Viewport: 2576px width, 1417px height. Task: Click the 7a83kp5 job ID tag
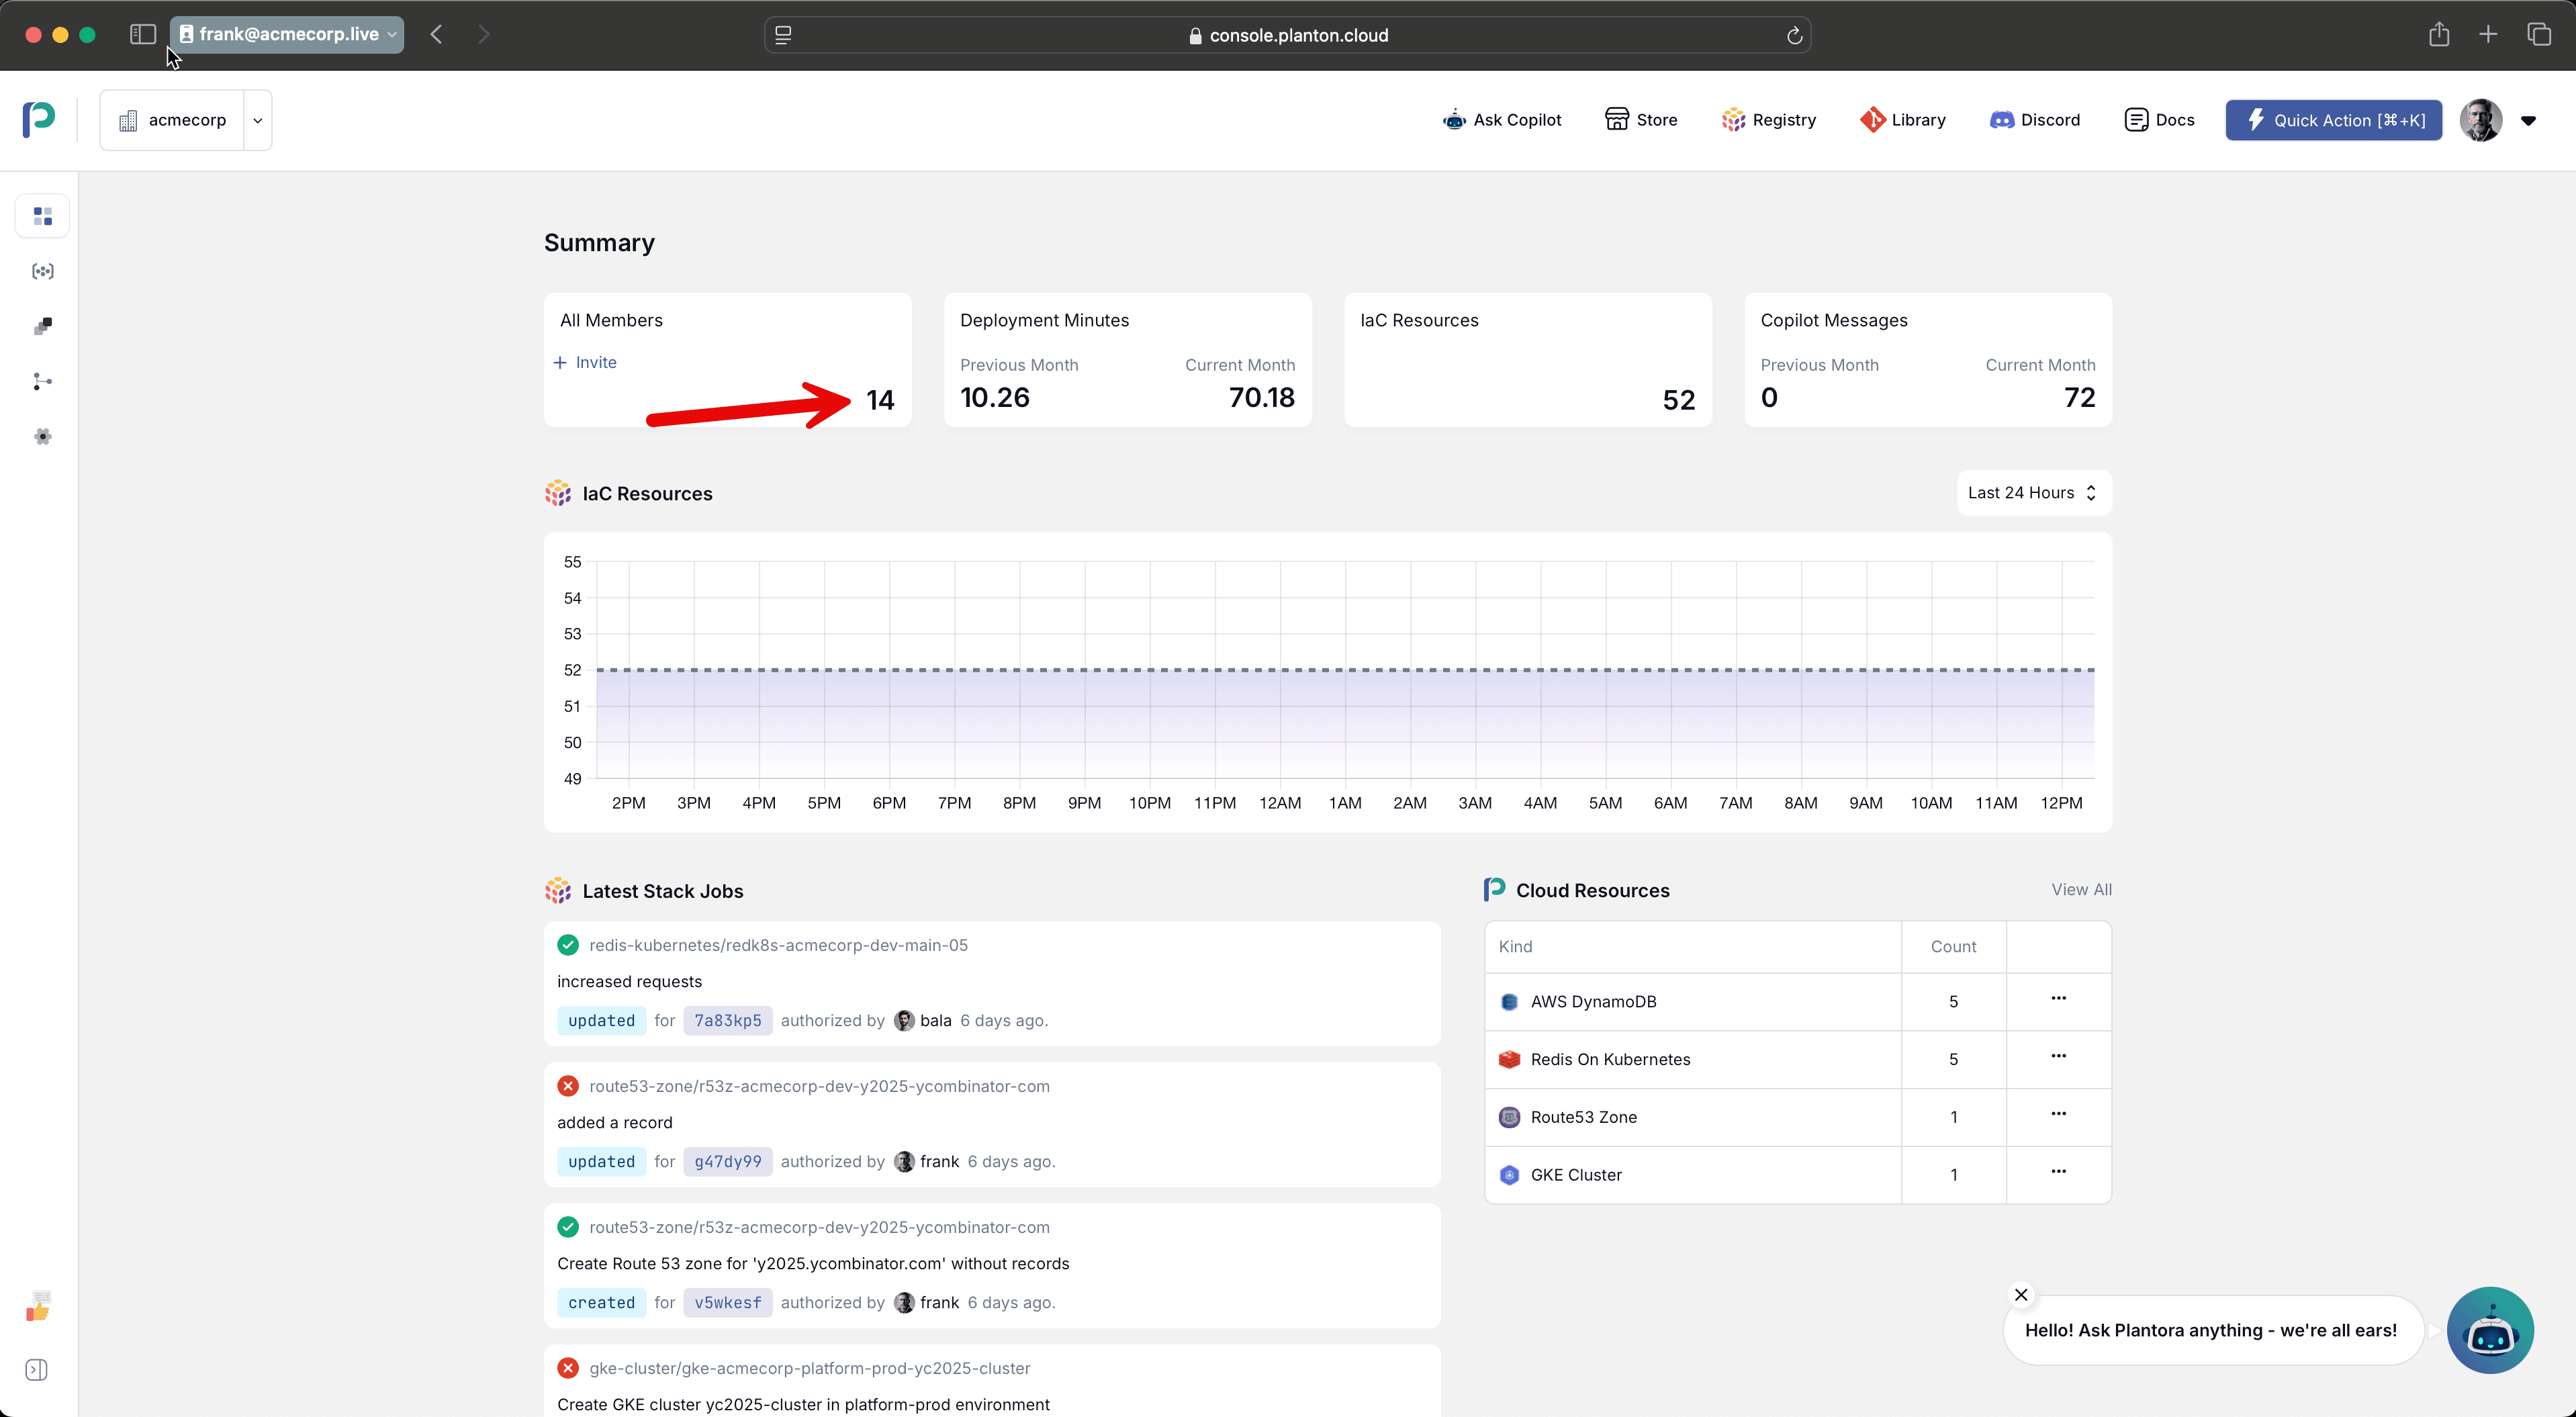(727, 1020)
